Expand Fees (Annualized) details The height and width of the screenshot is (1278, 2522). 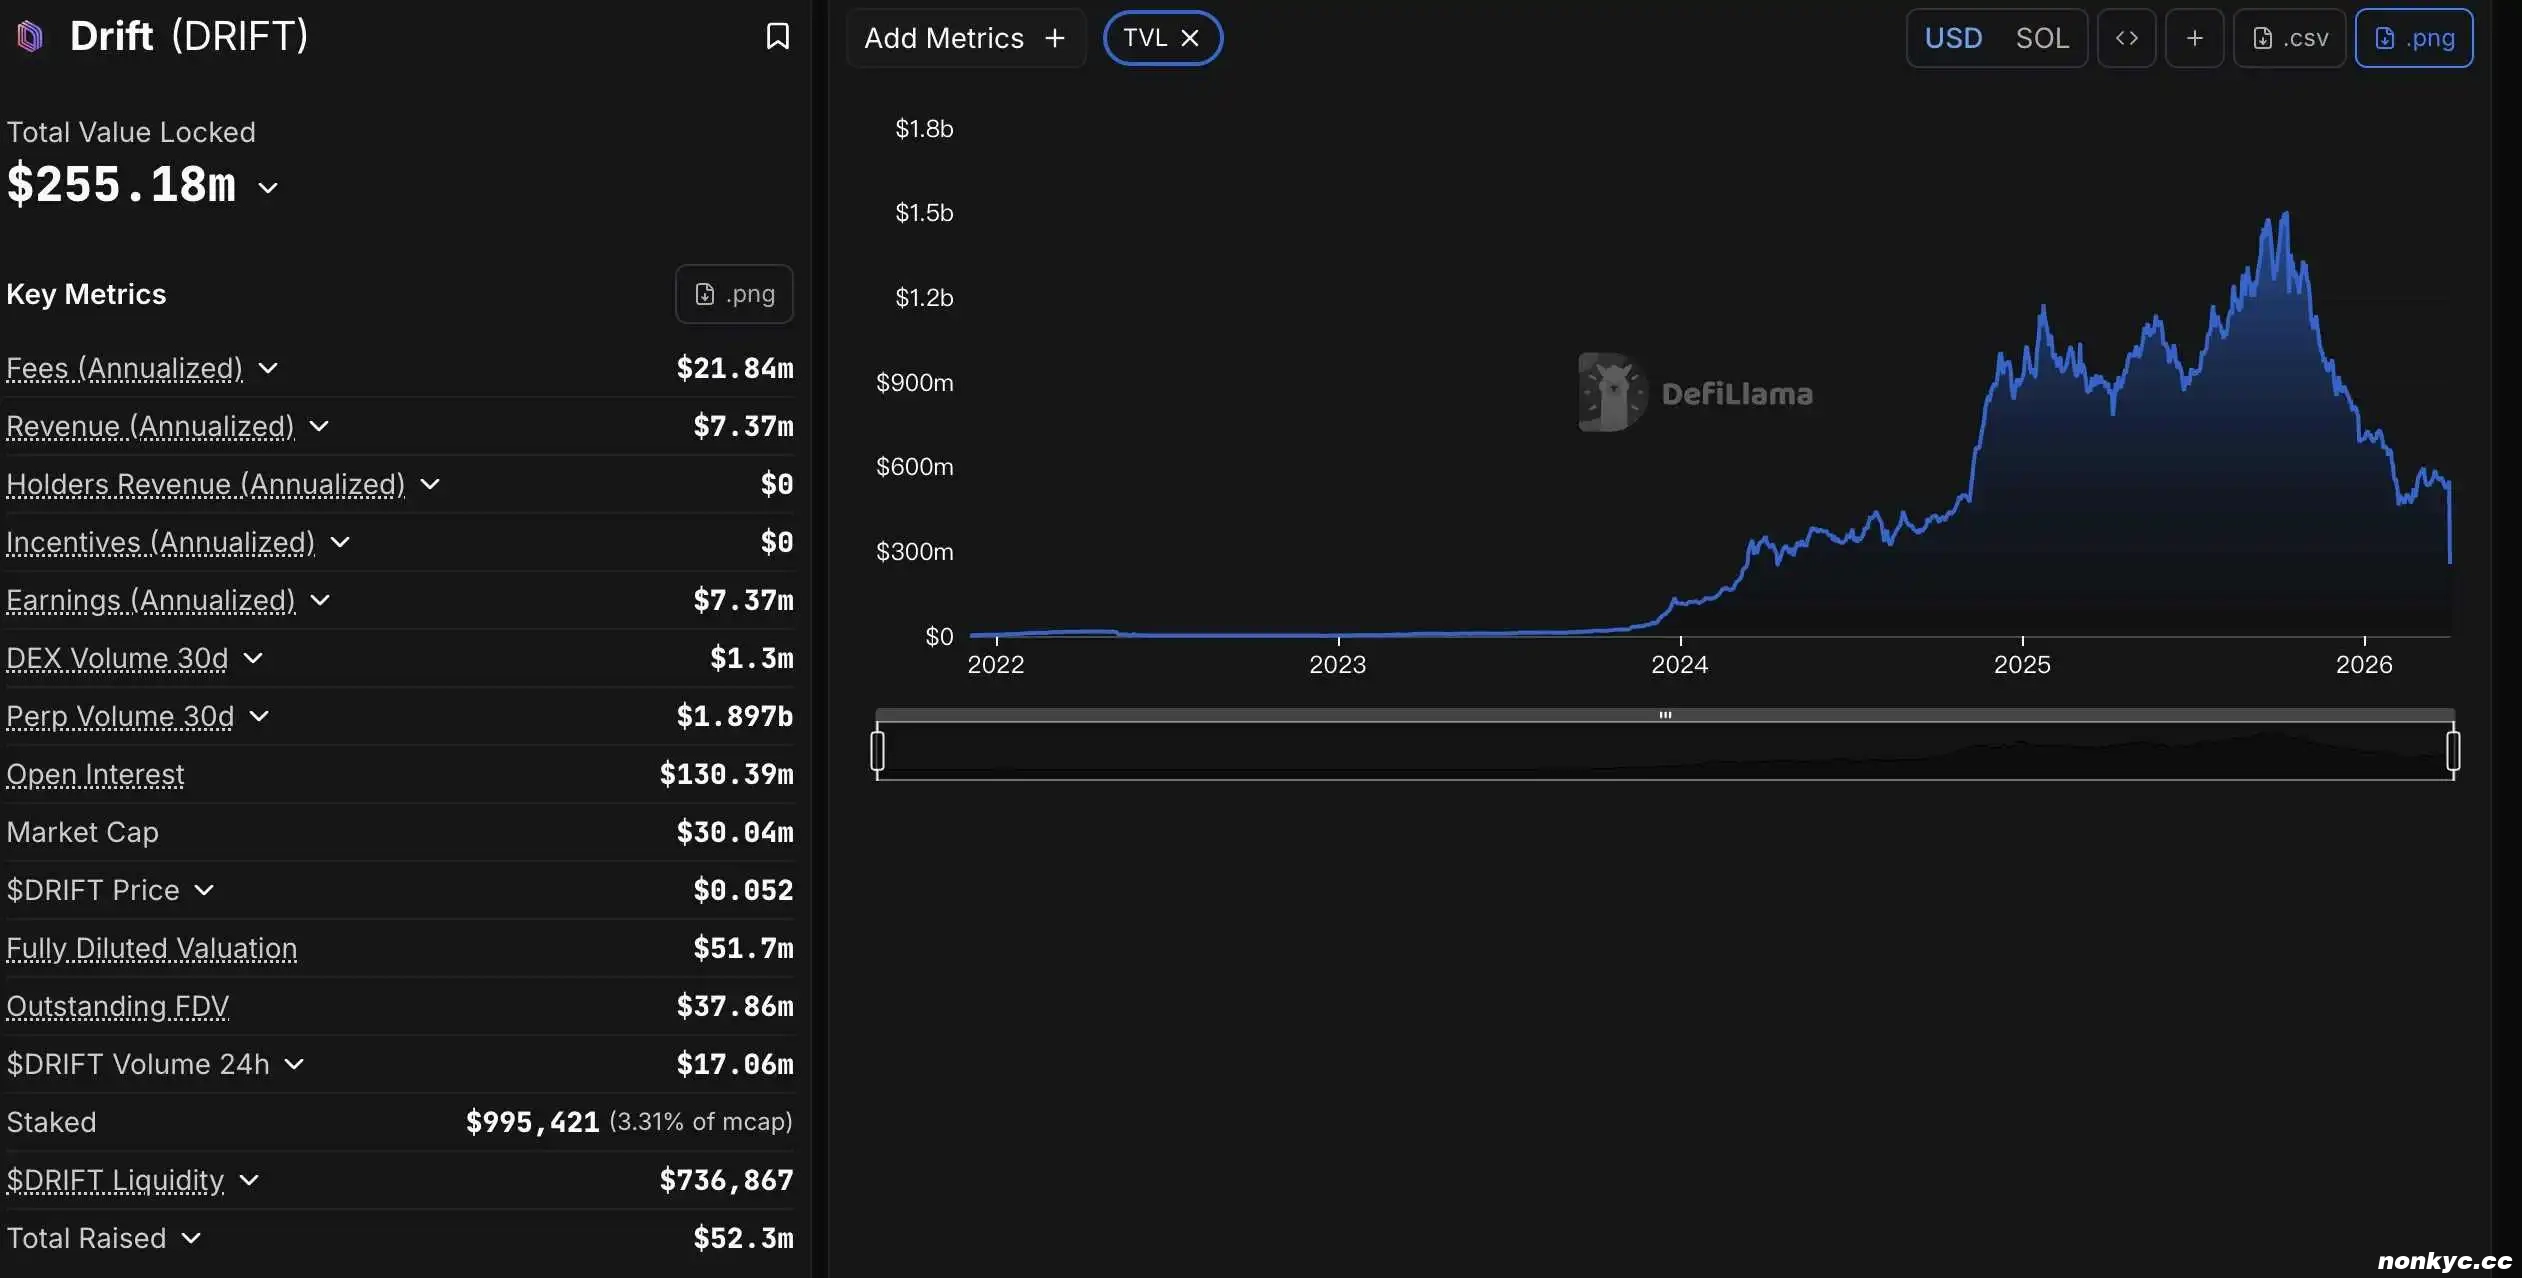(x=268, y=368)
